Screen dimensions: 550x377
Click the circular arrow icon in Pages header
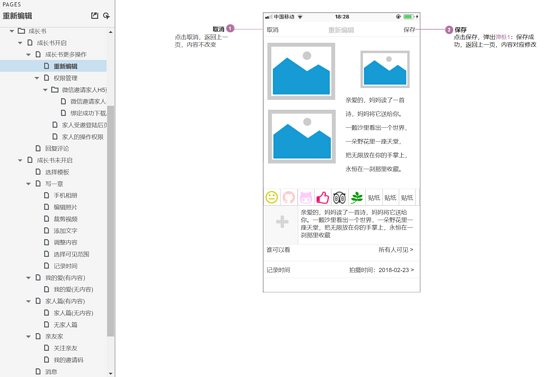106,16
